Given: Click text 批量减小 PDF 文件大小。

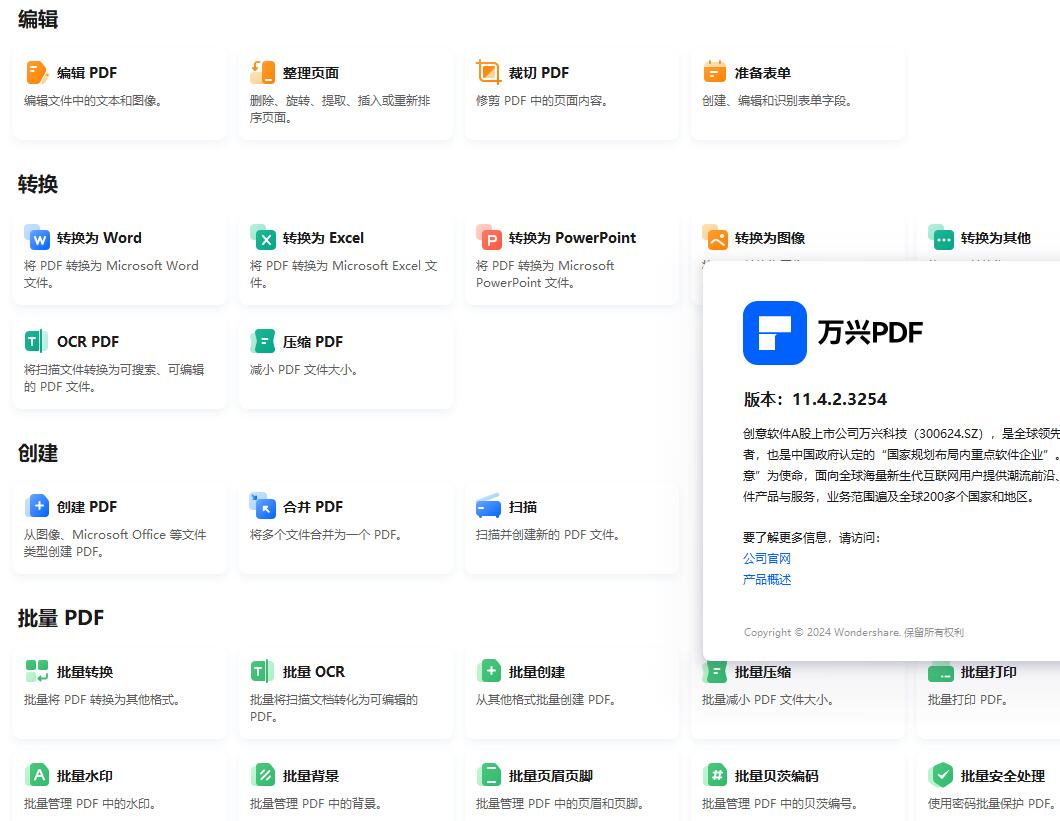Looking at the screenshot, I should point(767,700).
